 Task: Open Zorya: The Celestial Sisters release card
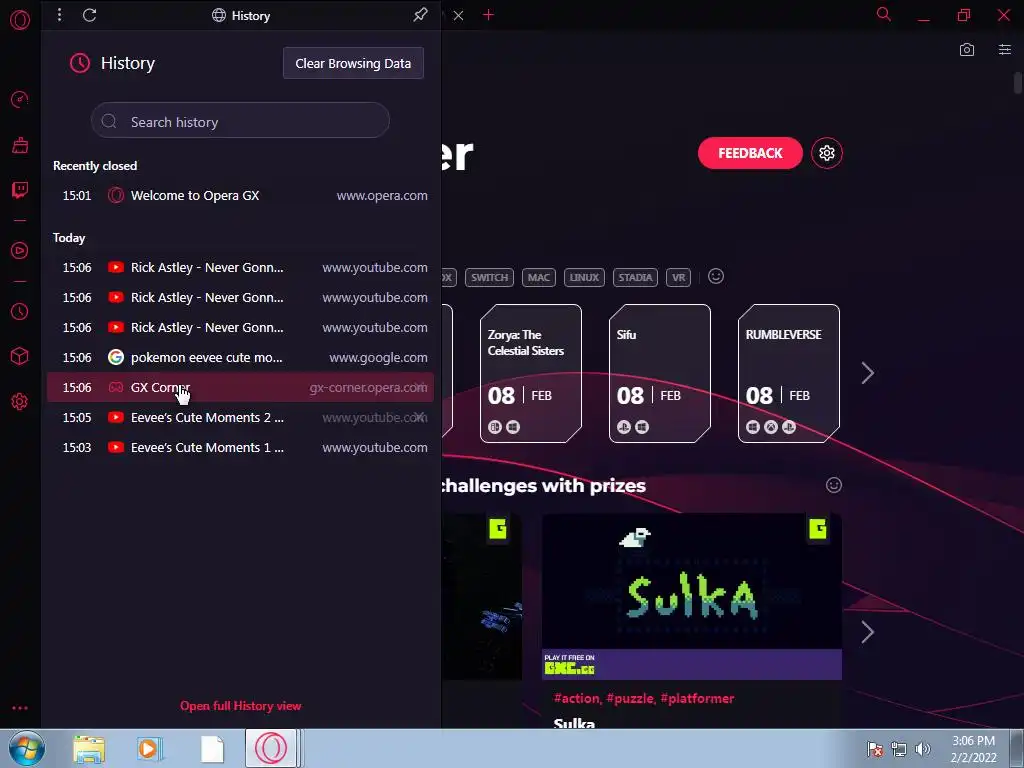[531, 374]
